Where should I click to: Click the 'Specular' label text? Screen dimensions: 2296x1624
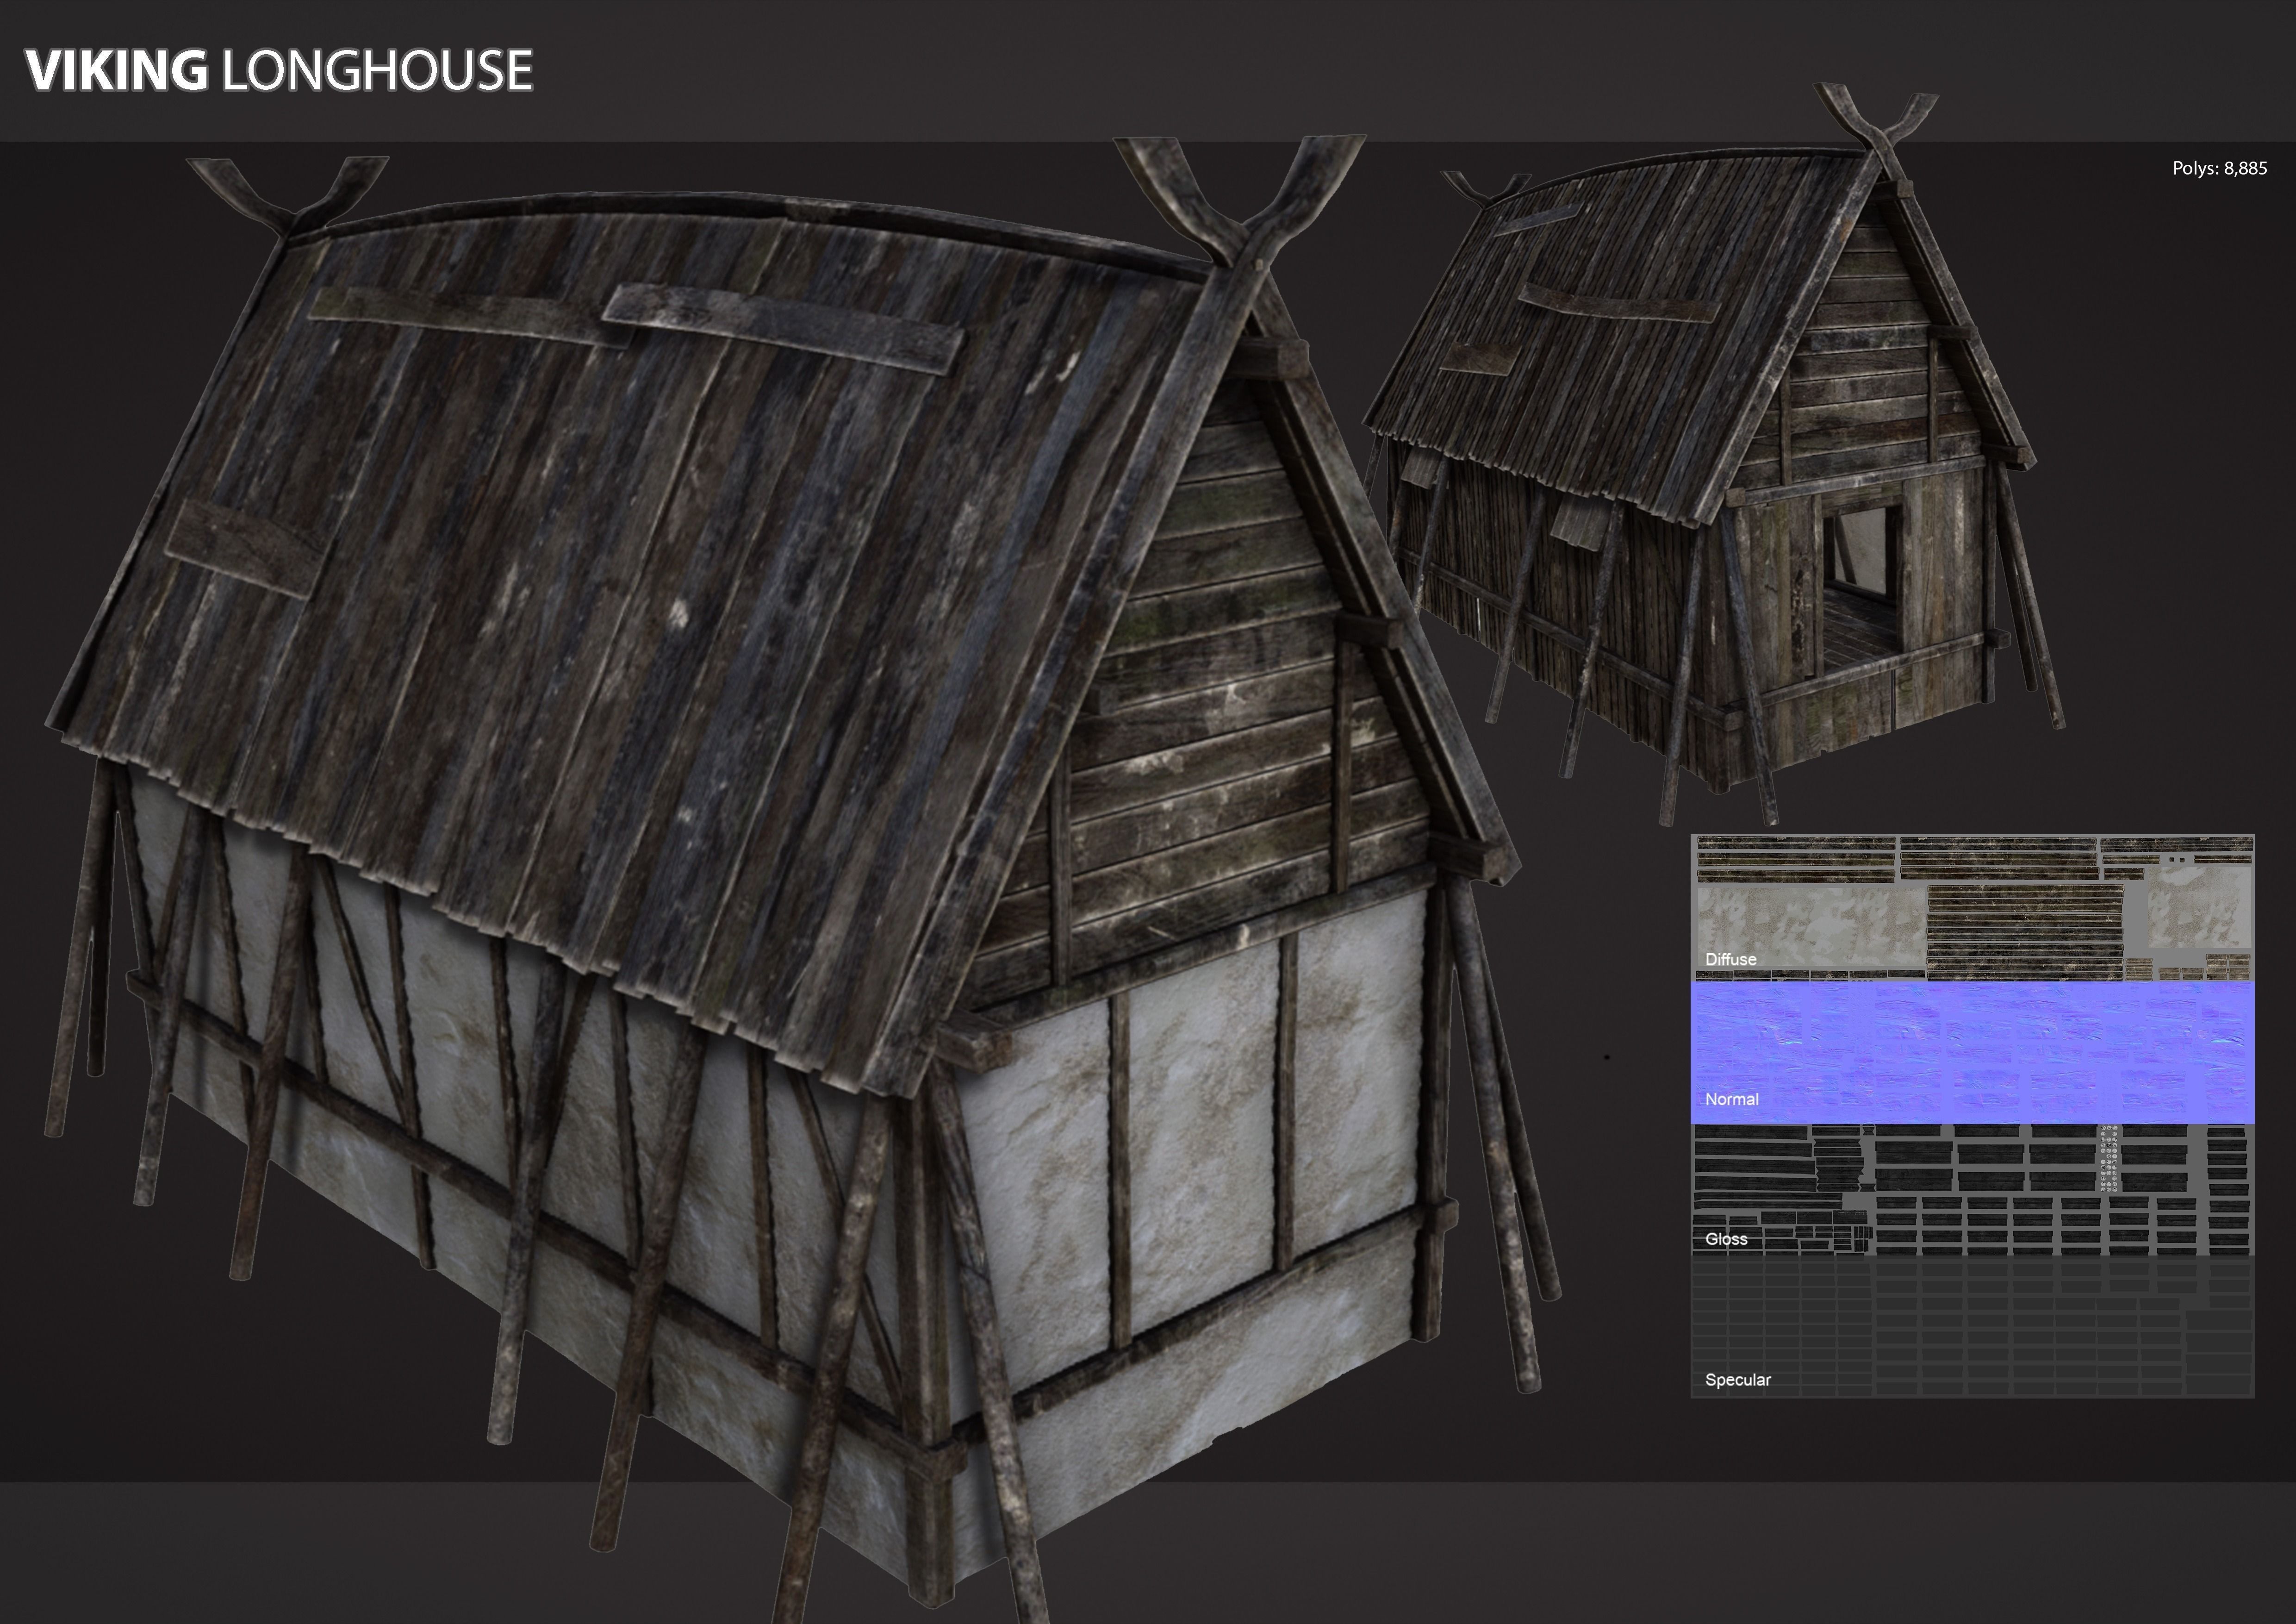1737,1380
